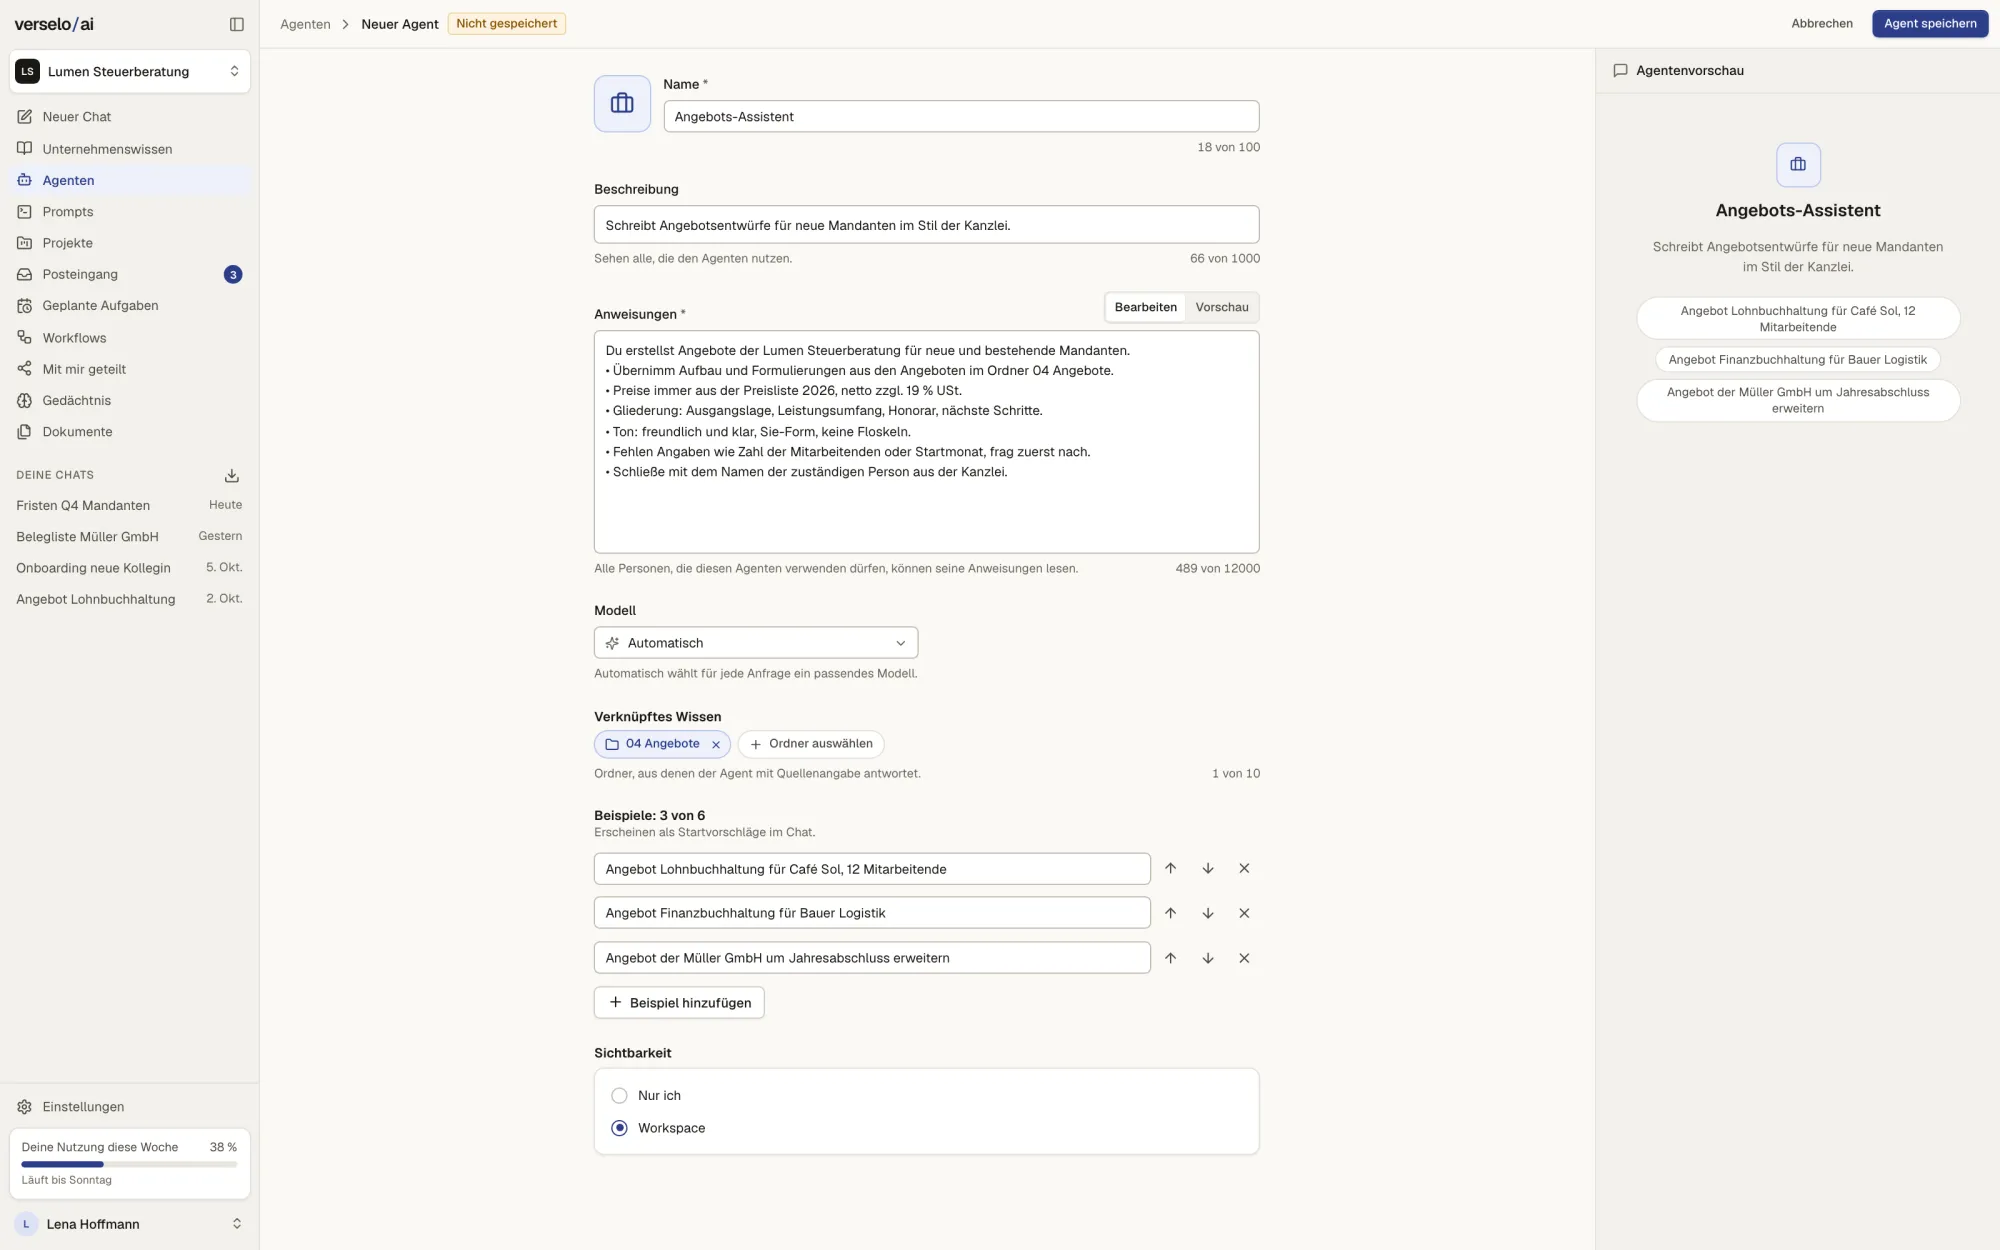Open Agenten in the sidebar
This screenshot has width=2000, height=1250.
click(x=130, y=180)
